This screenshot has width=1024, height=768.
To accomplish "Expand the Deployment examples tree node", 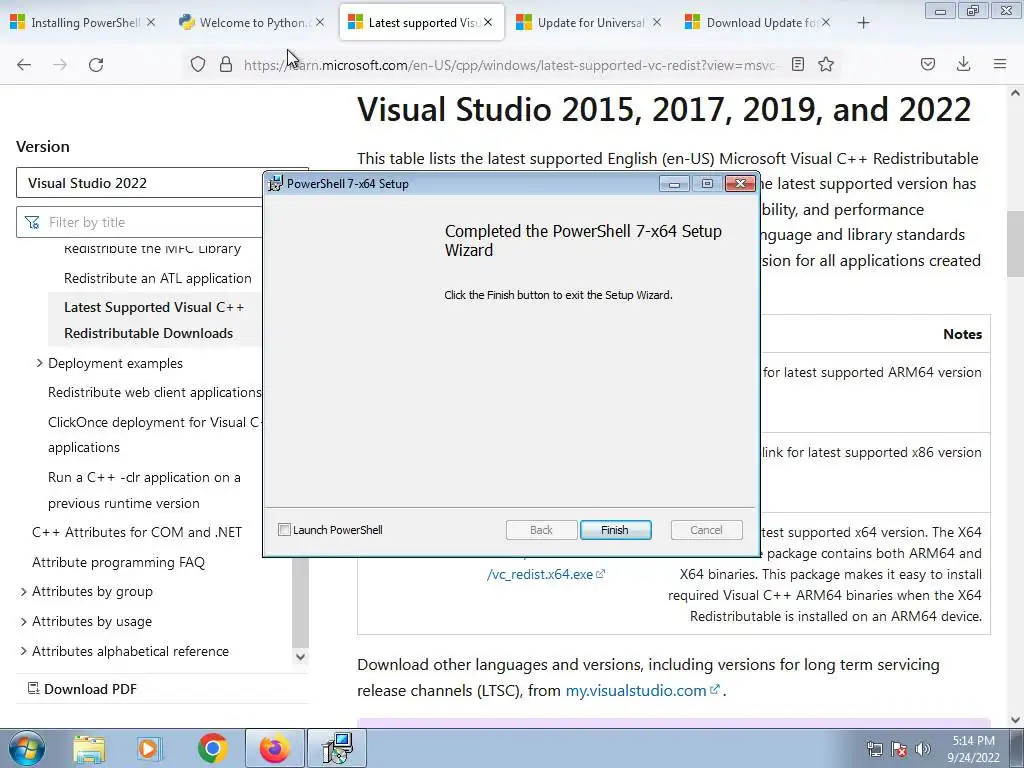I will click(39, 363).
